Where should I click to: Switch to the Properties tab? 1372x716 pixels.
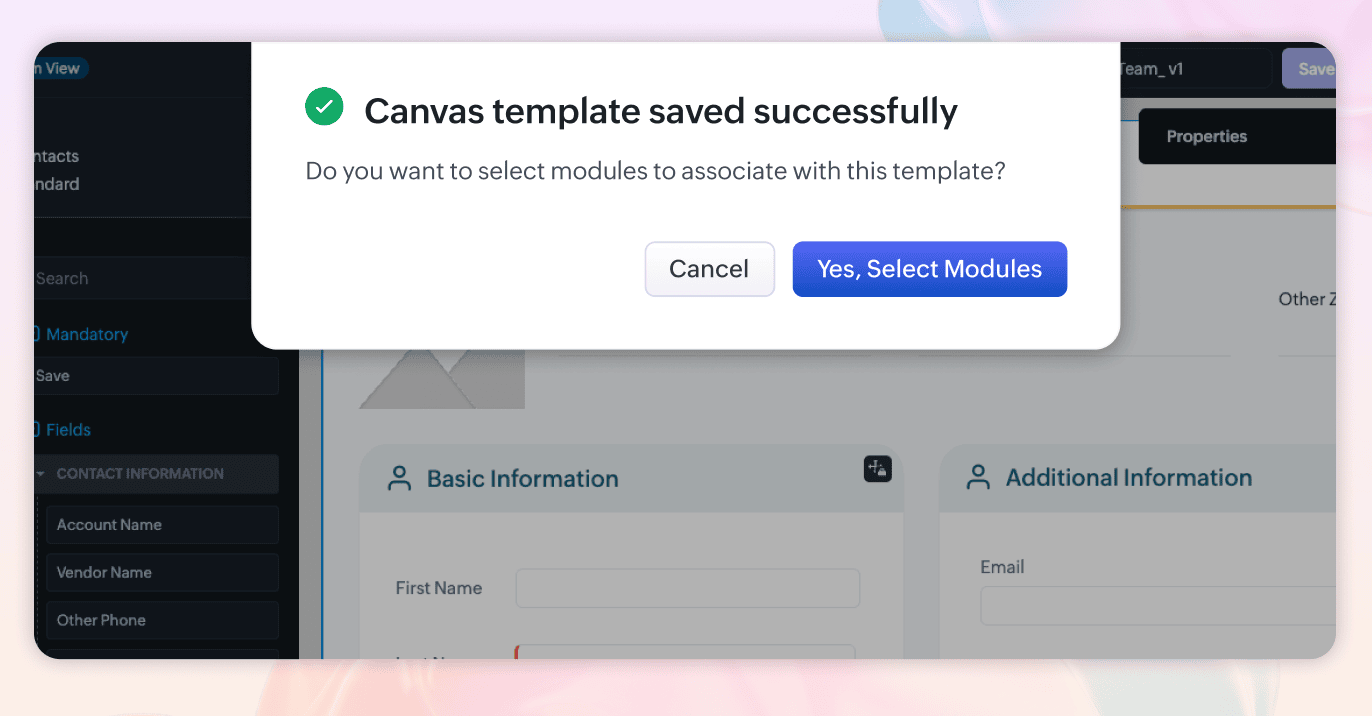1207,136
